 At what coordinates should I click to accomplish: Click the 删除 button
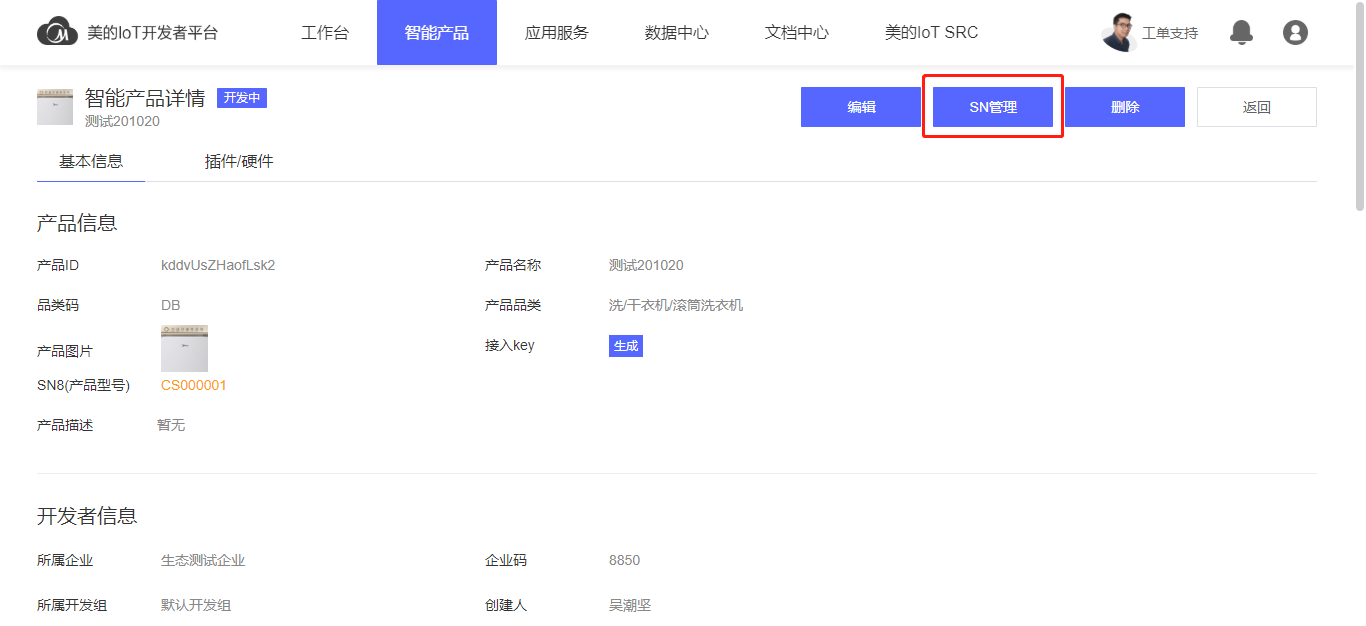tap(1125, 107)
